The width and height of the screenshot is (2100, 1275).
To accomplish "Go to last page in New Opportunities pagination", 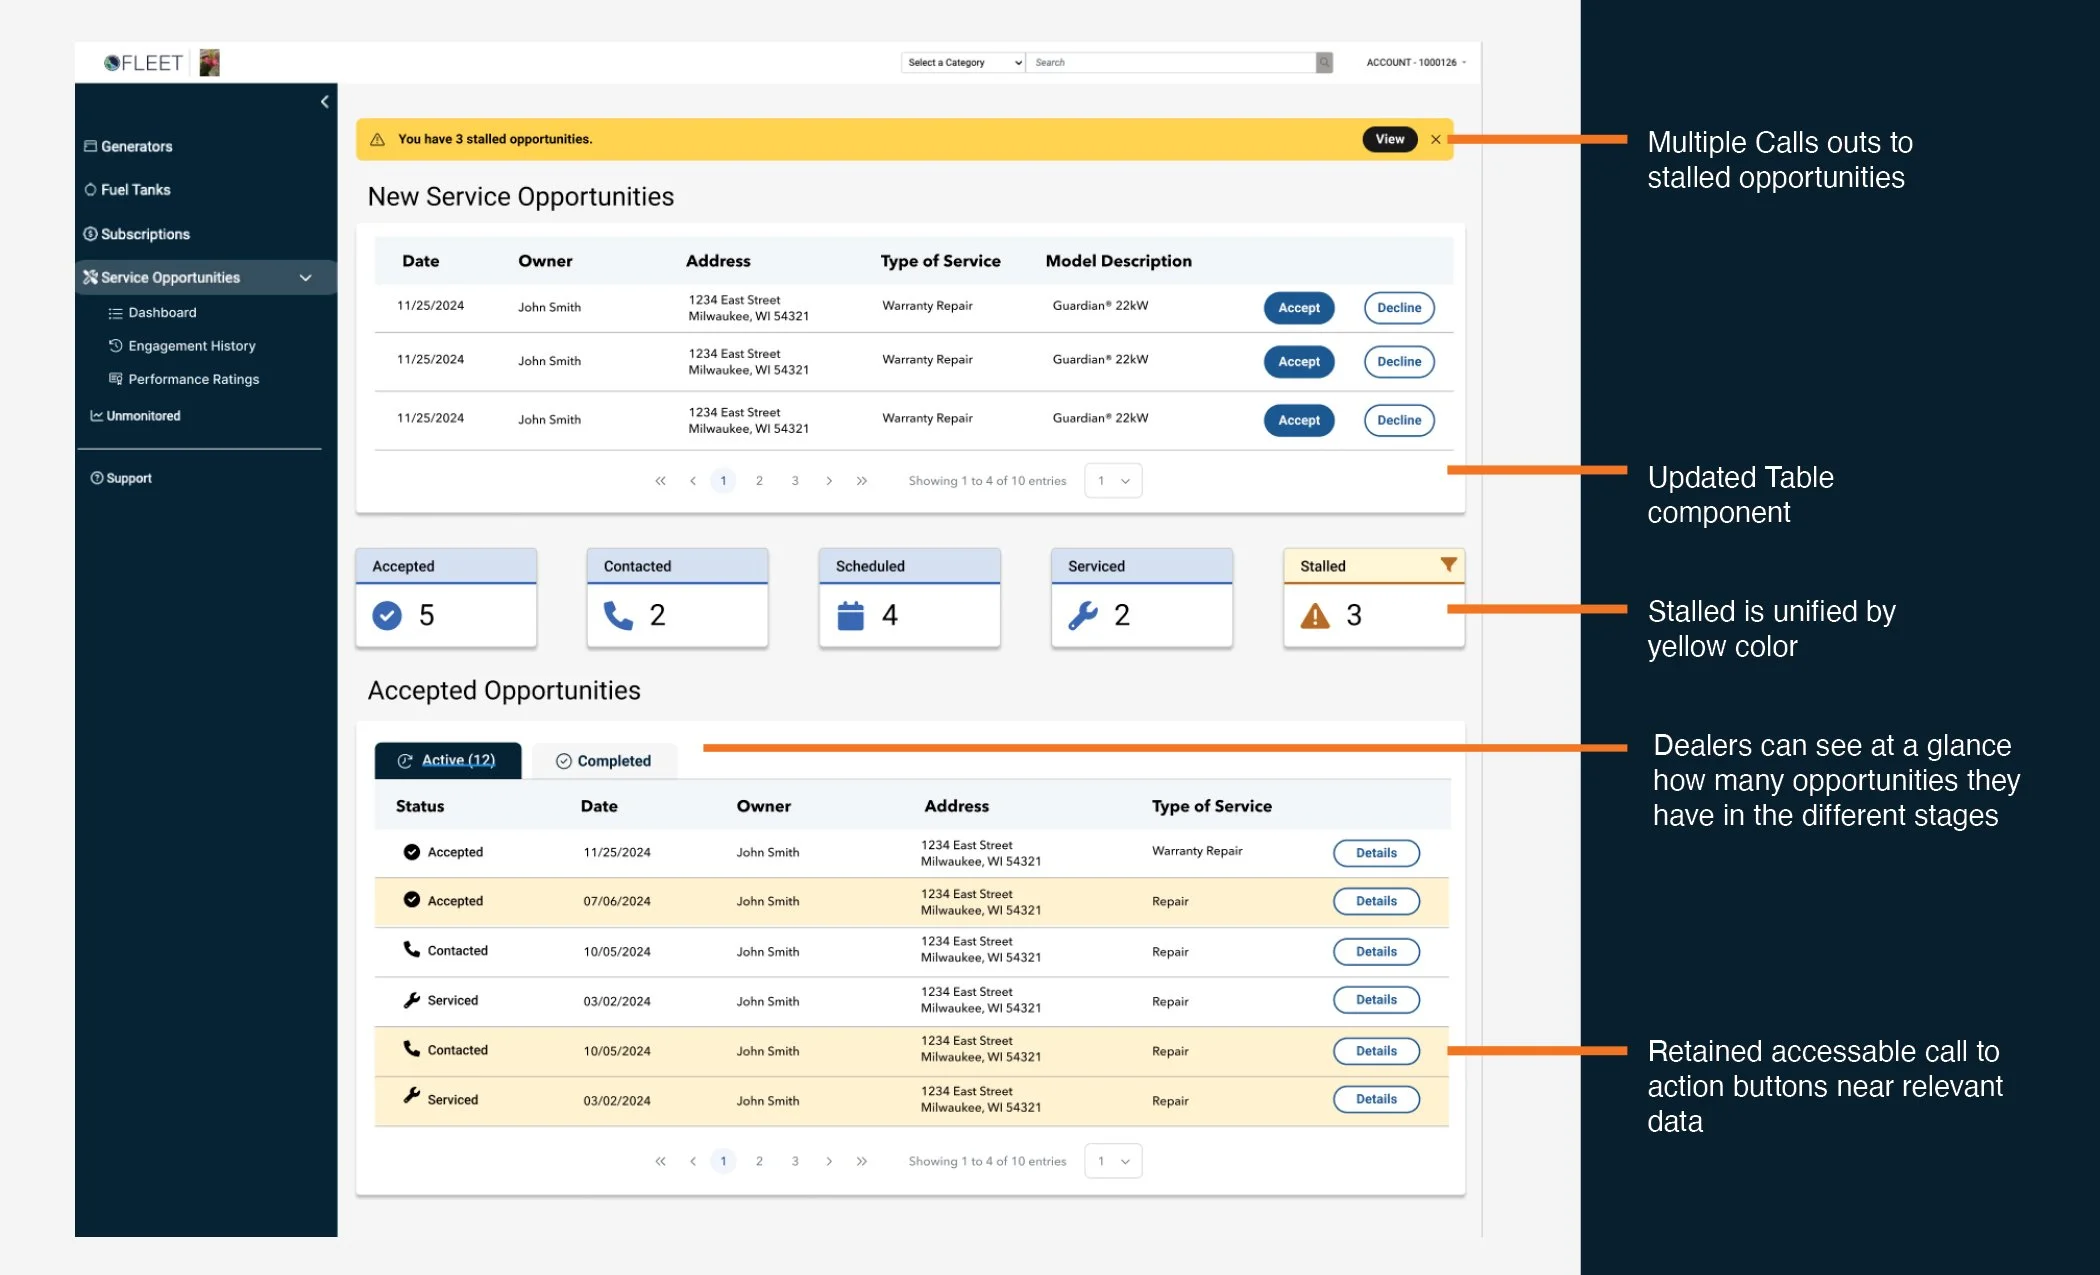I will point(862,481).
